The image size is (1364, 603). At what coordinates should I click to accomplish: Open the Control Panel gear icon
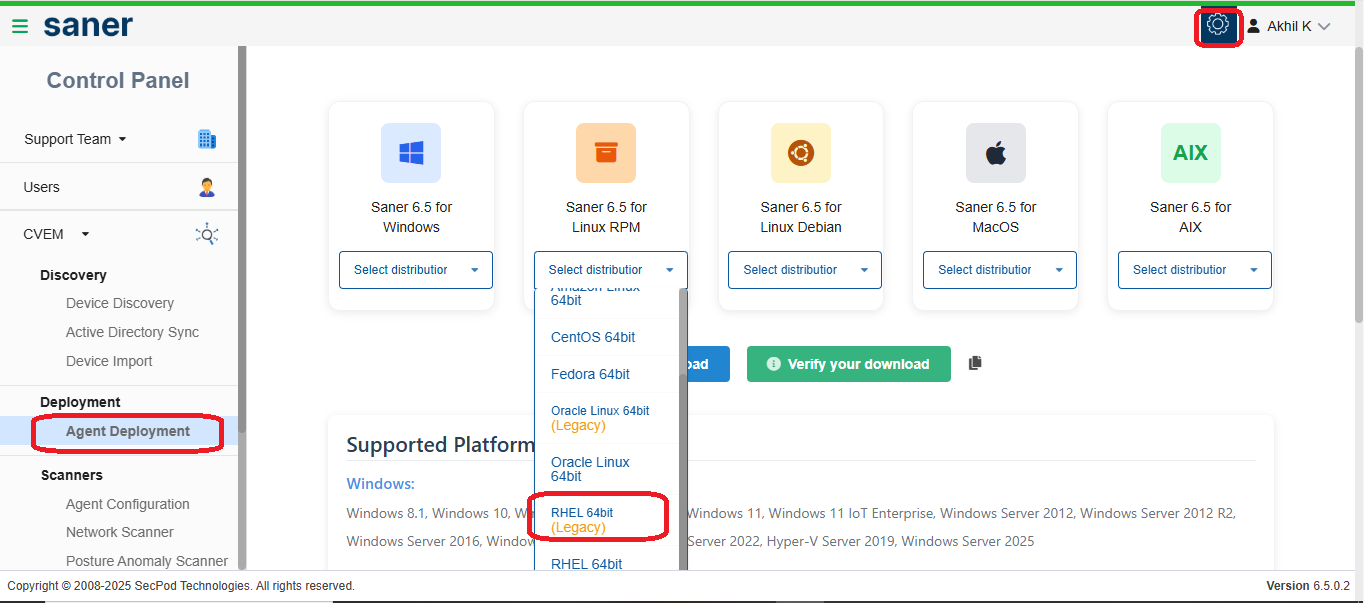(x=1217, y=25)
